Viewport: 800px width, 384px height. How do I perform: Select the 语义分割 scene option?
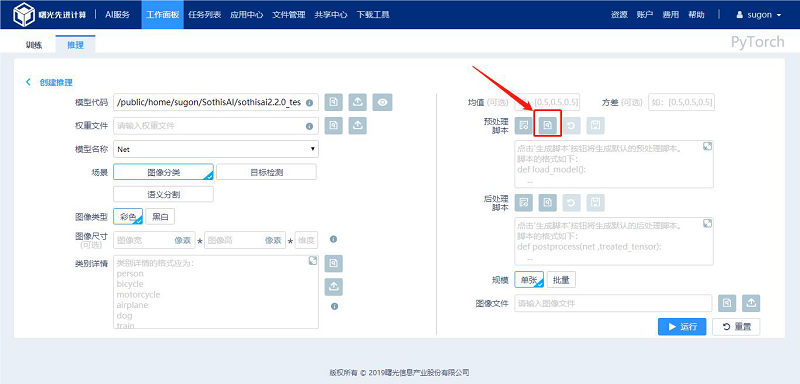tap(163, 194)
